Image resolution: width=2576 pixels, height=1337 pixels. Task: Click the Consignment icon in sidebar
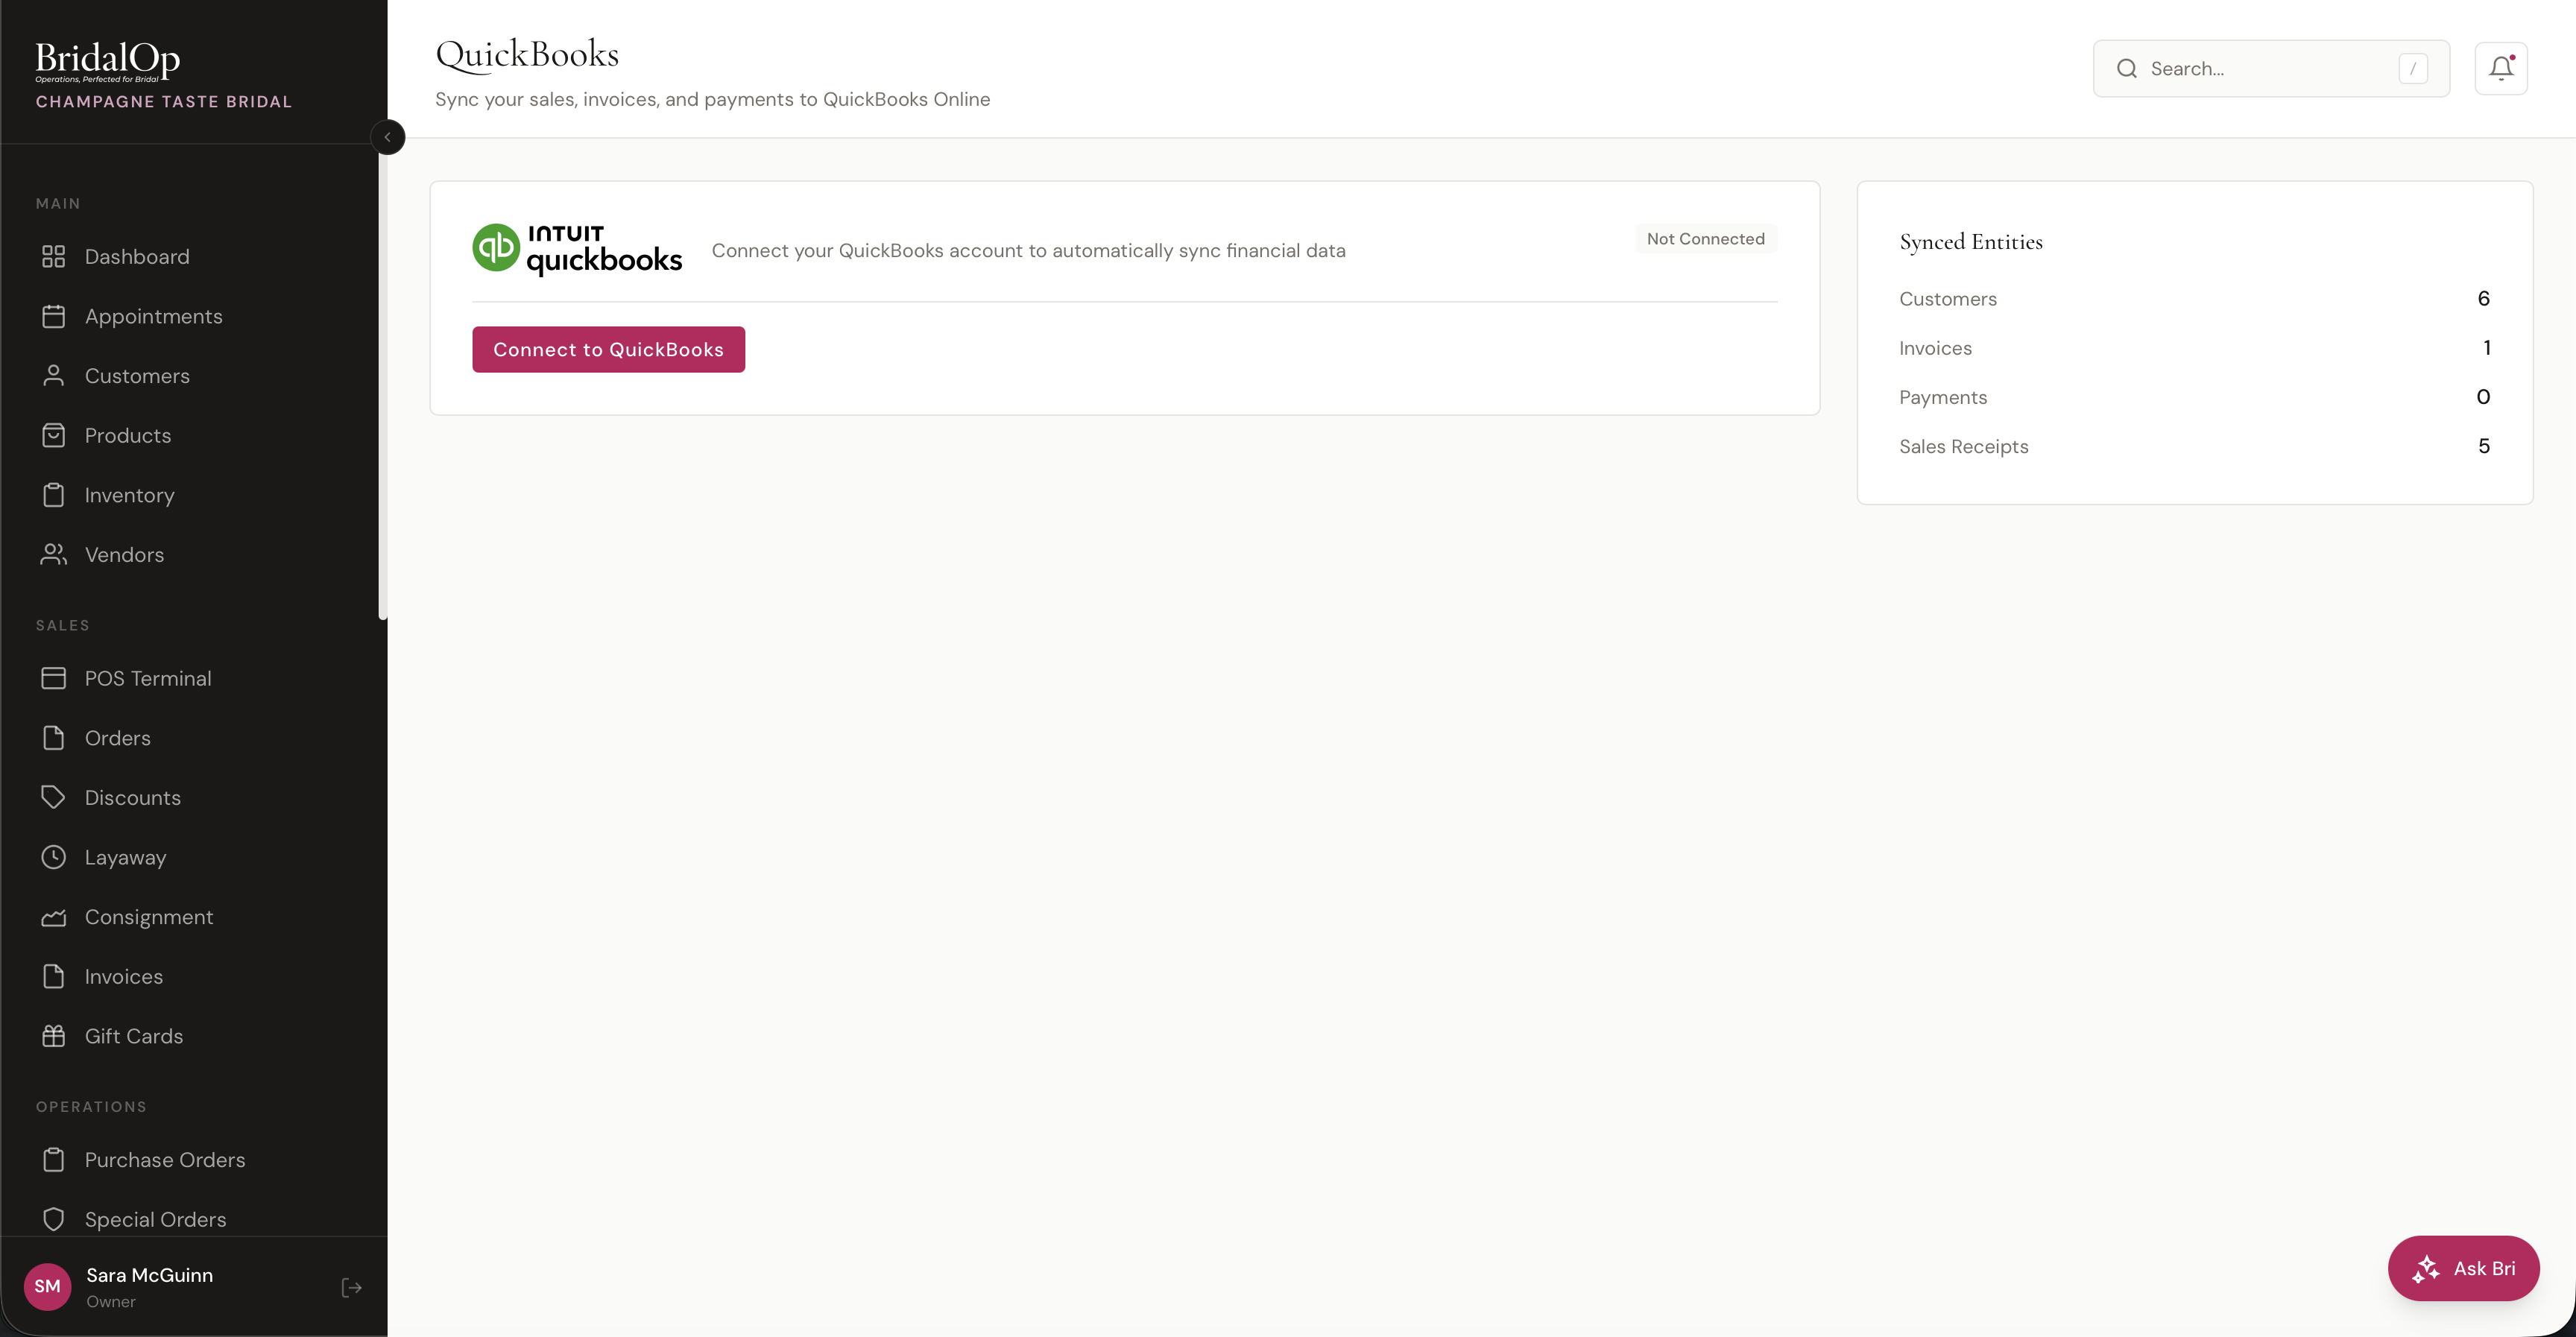pos(54,917)
